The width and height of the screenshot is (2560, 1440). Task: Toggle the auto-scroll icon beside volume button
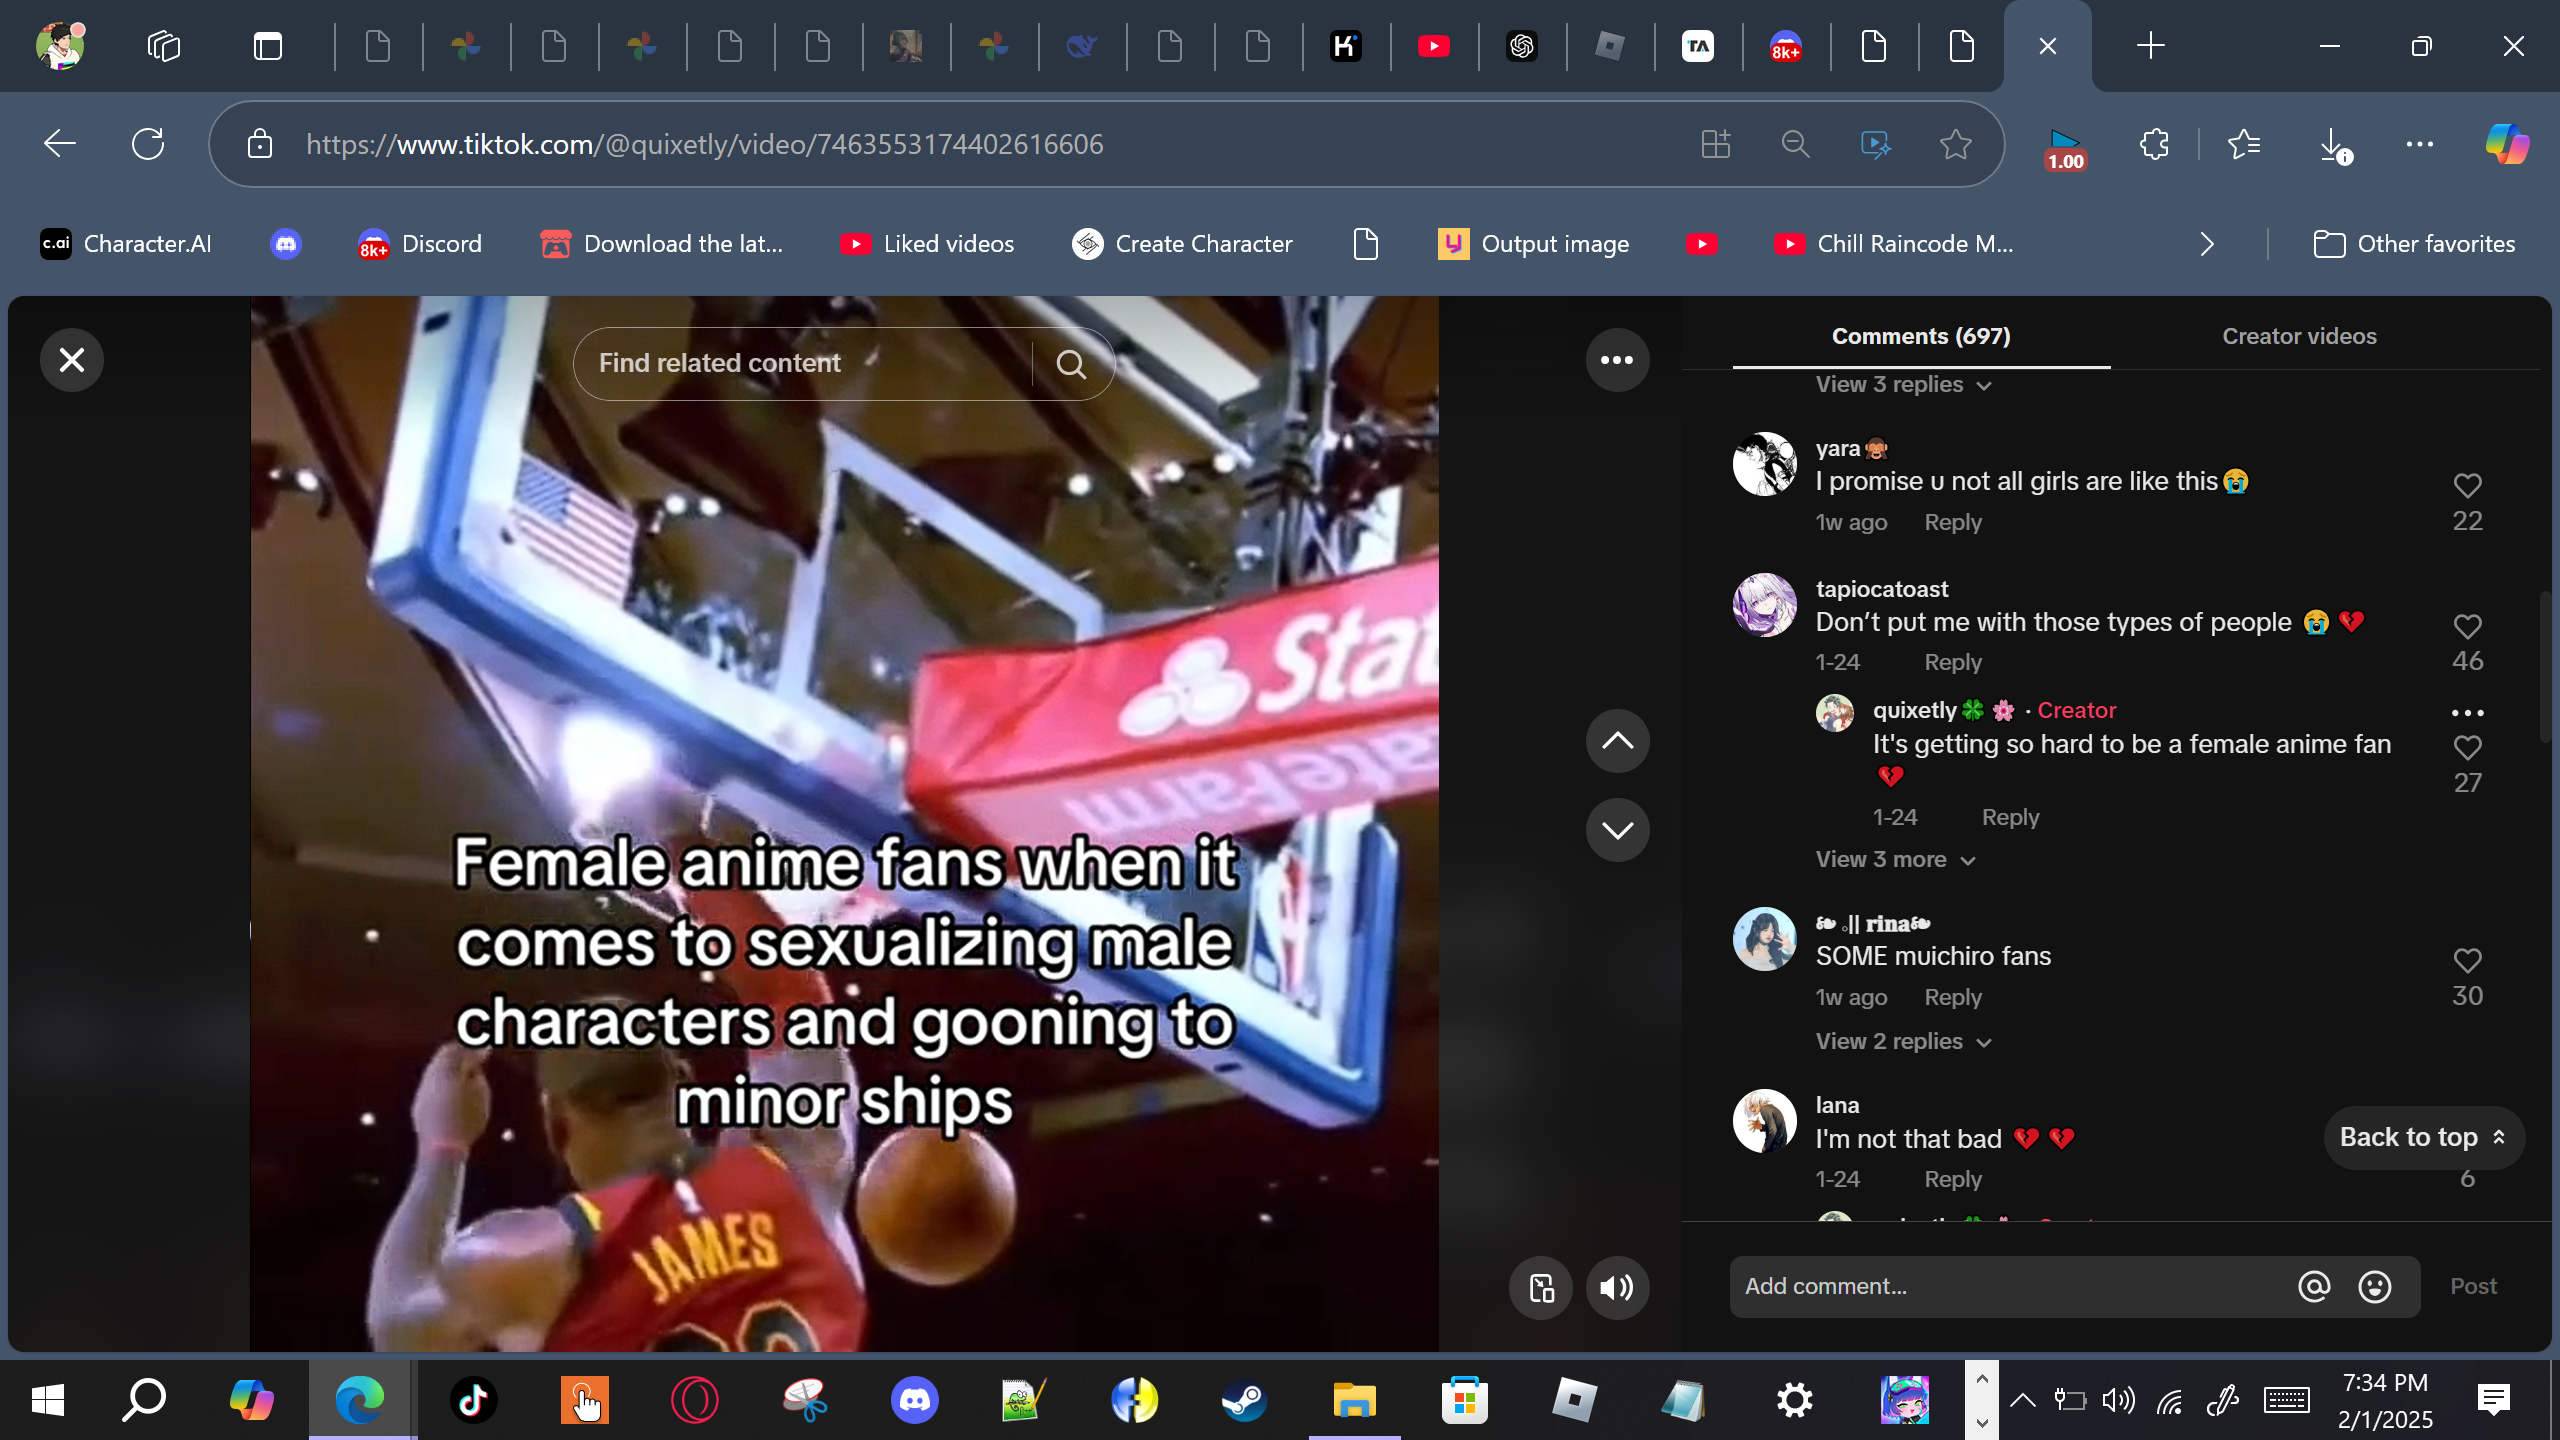[1541, 1287]
